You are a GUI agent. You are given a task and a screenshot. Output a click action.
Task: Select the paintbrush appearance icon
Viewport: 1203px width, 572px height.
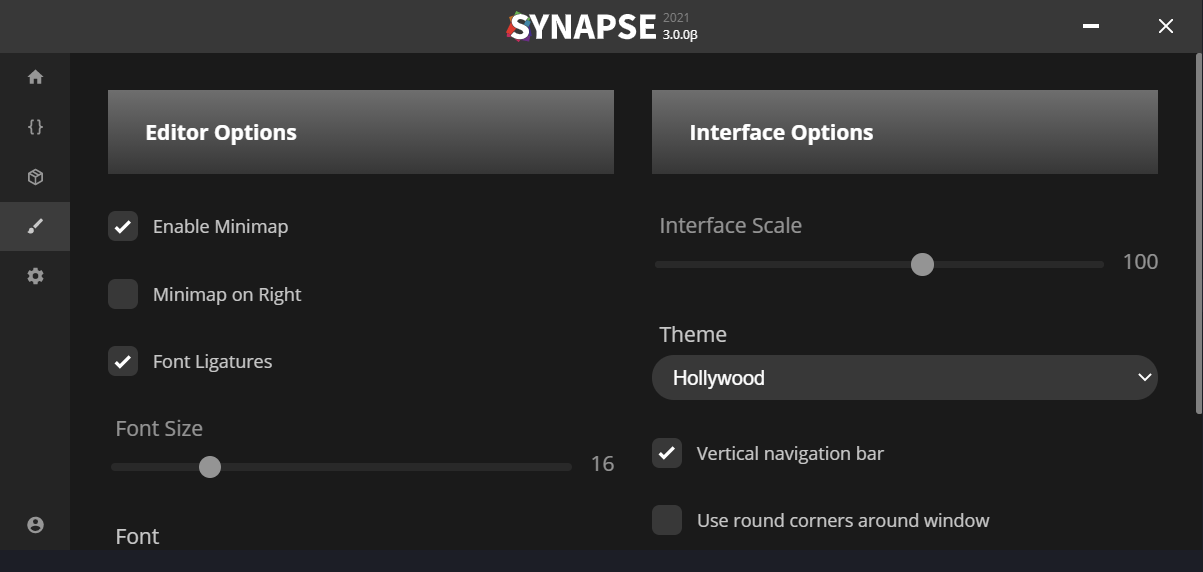pyautogui.click(x=35, y=227)
